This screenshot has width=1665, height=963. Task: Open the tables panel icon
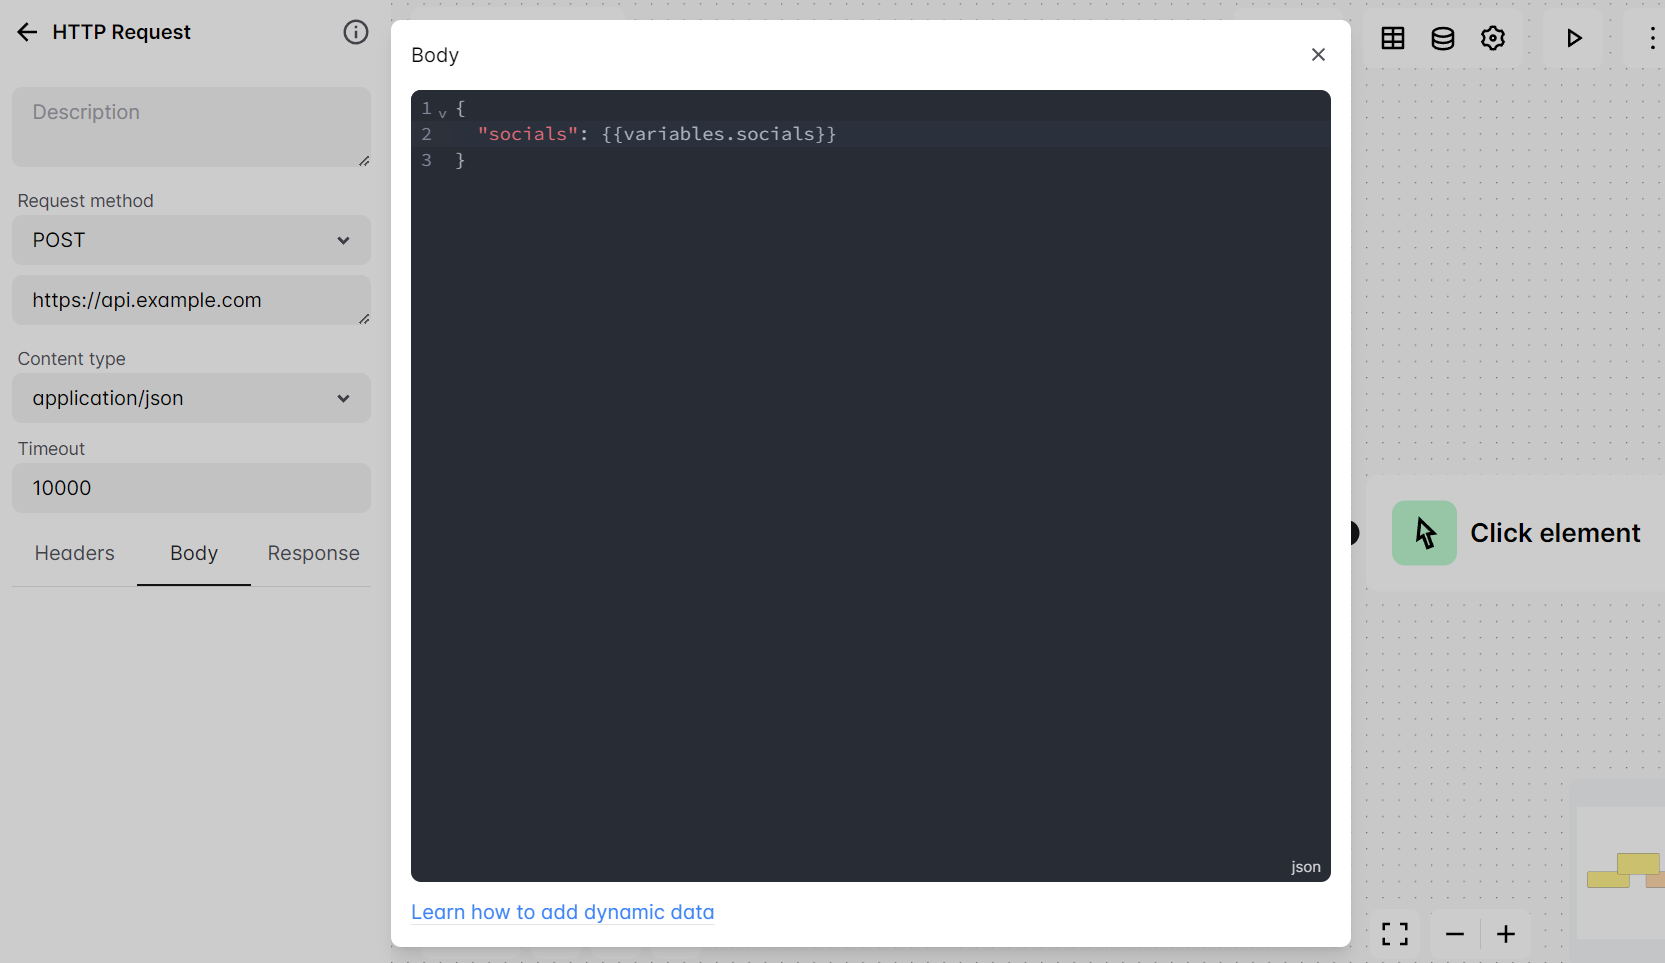[1393, 38]
